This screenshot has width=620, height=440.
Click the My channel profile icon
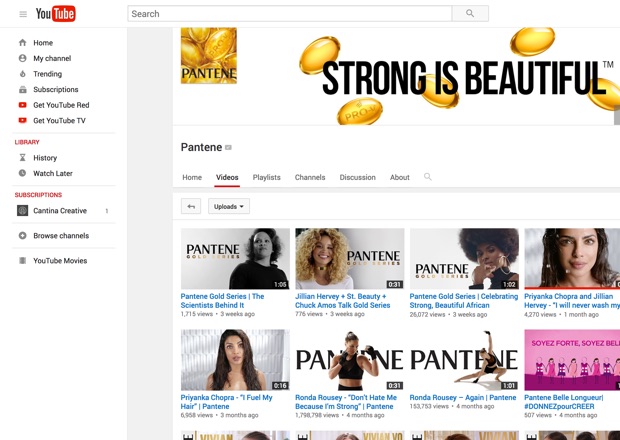23,58
